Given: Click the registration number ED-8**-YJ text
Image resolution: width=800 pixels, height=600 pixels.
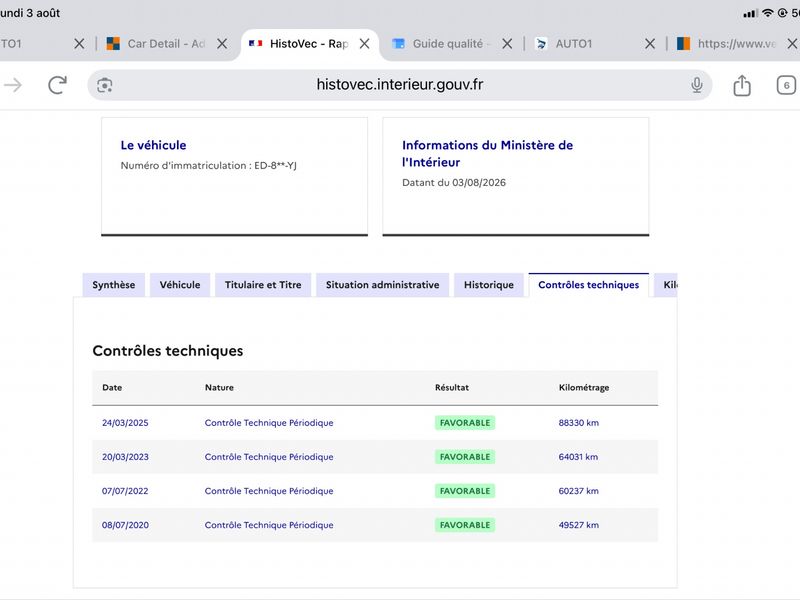Looking at the screenshot, I should [276, 166].
